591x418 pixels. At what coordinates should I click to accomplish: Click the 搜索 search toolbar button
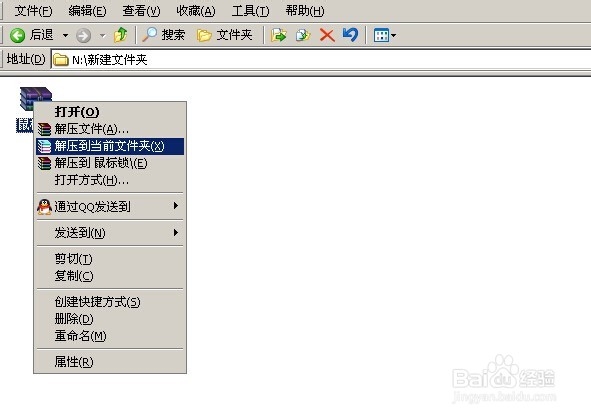(163, 35)
